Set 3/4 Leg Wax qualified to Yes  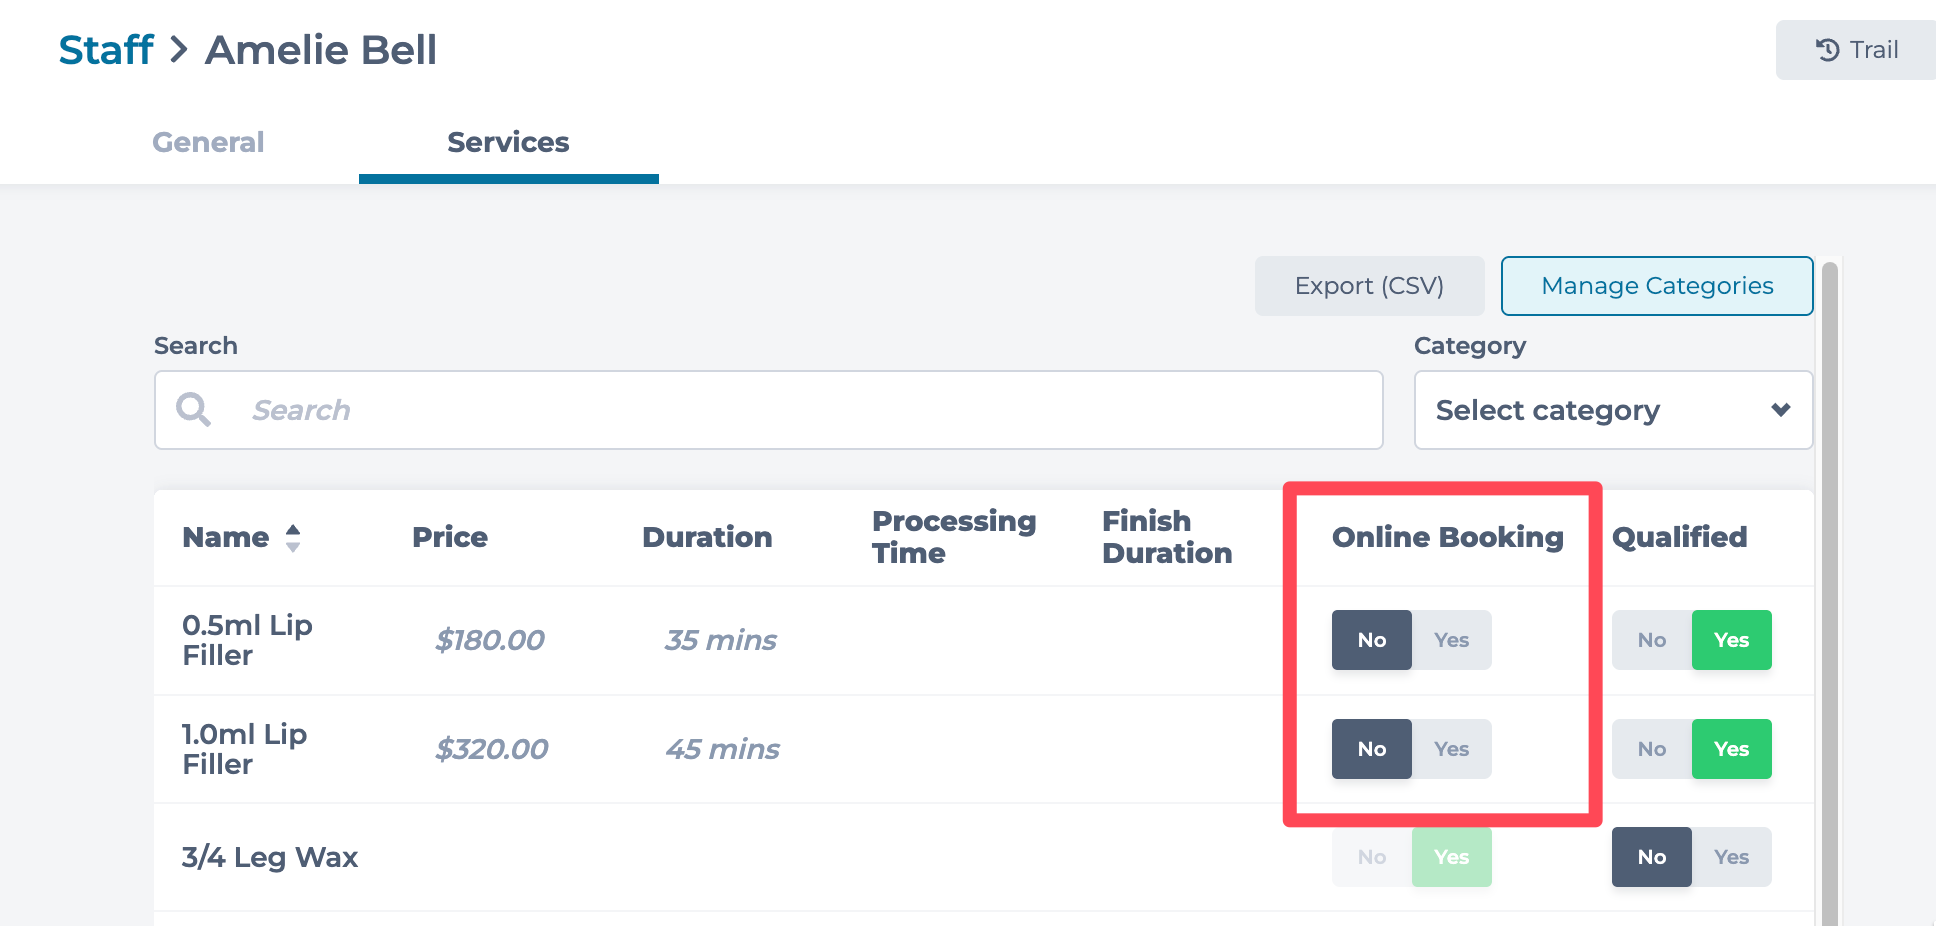pyautogui.click(x=1732, y=857)
